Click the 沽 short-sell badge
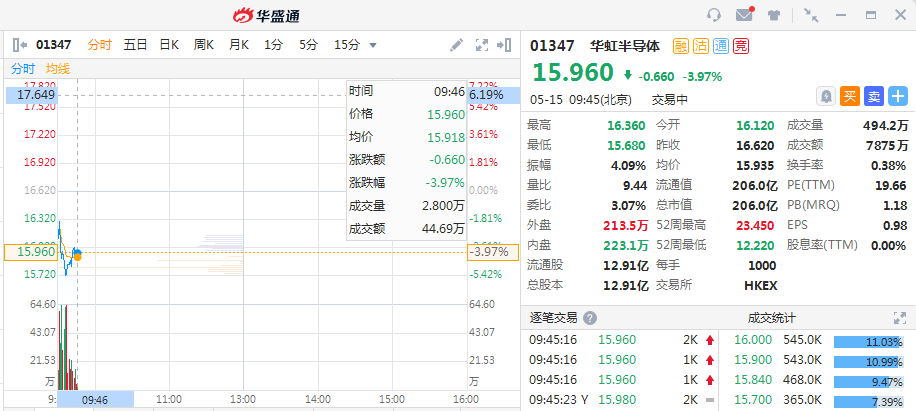Image resolution: width=916 pixels, height=411 pixels. tap(701, 46)
